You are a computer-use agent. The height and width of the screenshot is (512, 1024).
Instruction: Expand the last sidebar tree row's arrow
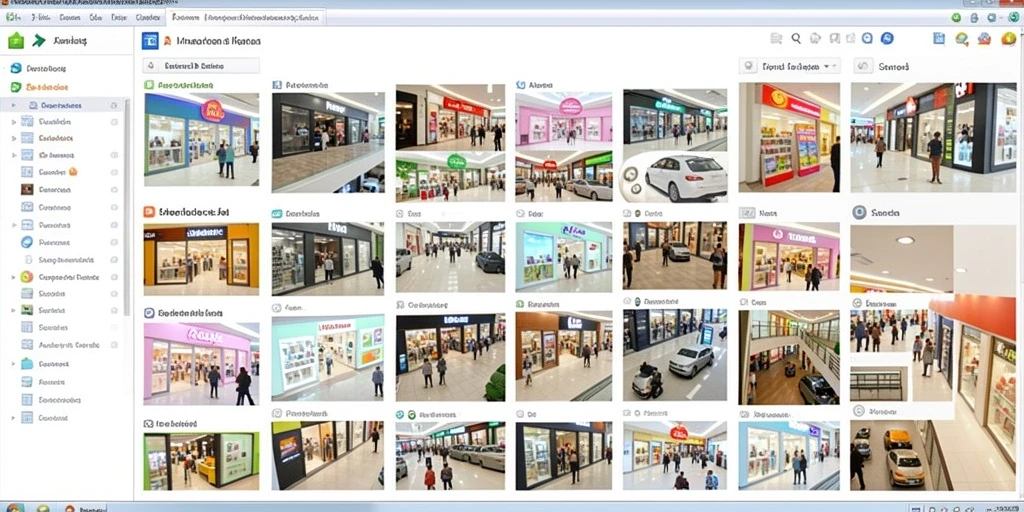[x=14, y=417]
